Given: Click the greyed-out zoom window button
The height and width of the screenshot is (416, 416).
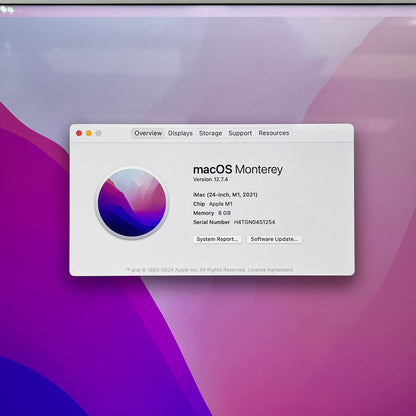Looking at the screenshot, I should pos(98,133).
